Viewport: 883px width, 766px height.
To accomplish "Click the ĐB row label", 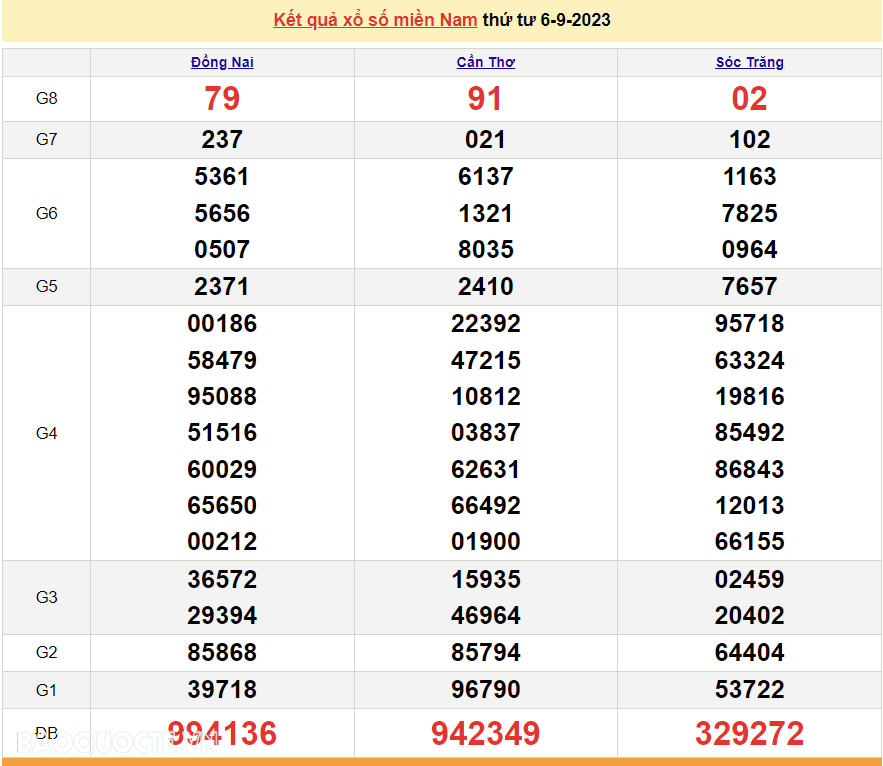I will [47, 733].
